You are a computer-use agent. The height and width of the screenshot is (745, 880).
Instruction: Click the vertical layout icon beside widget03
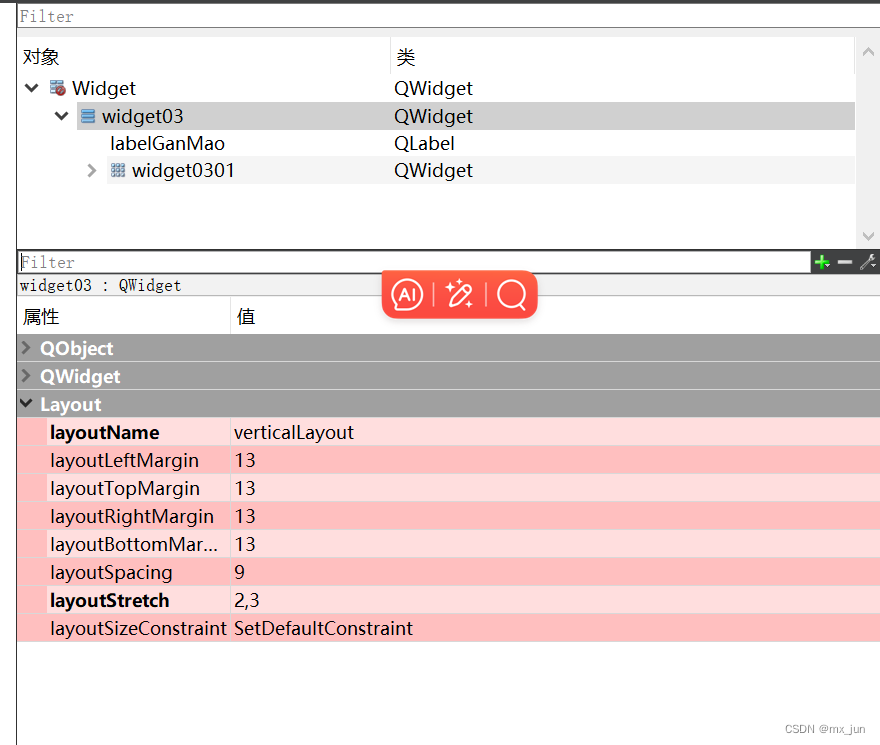pos(88,116)
